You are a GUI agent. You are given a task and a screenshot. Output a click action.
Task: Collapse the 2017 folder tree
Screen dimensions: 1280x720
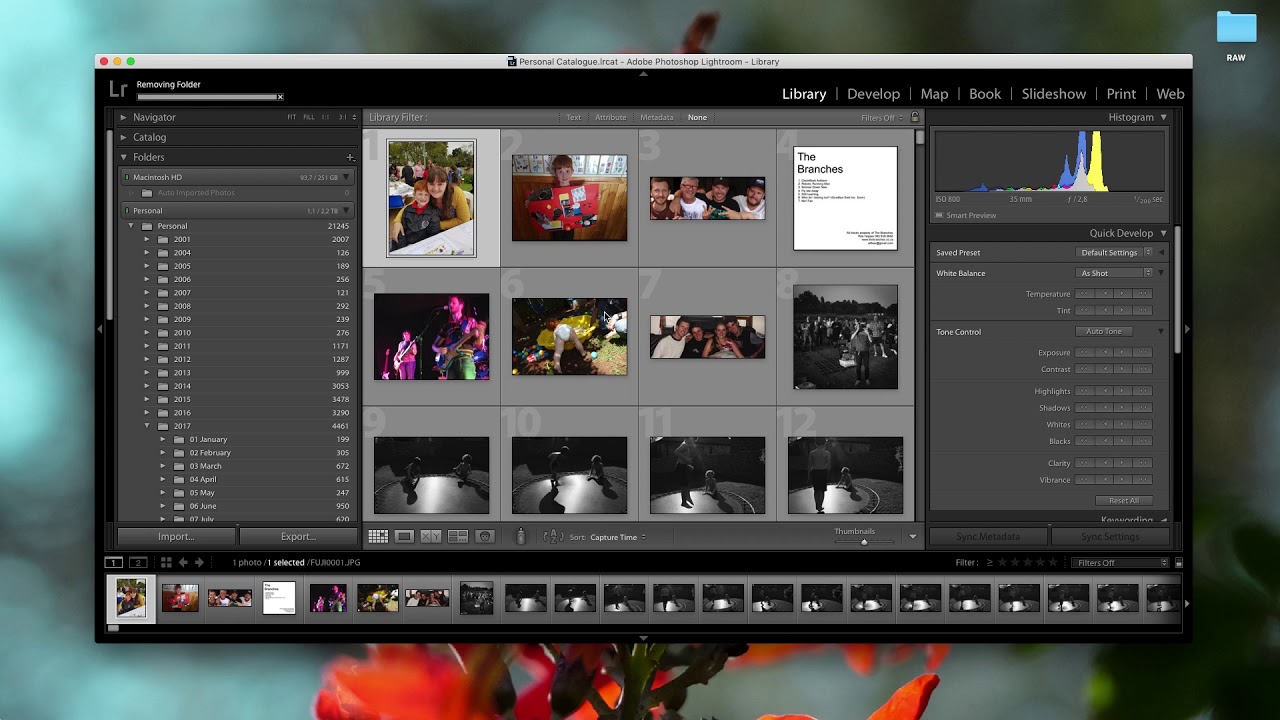(147, 426)
